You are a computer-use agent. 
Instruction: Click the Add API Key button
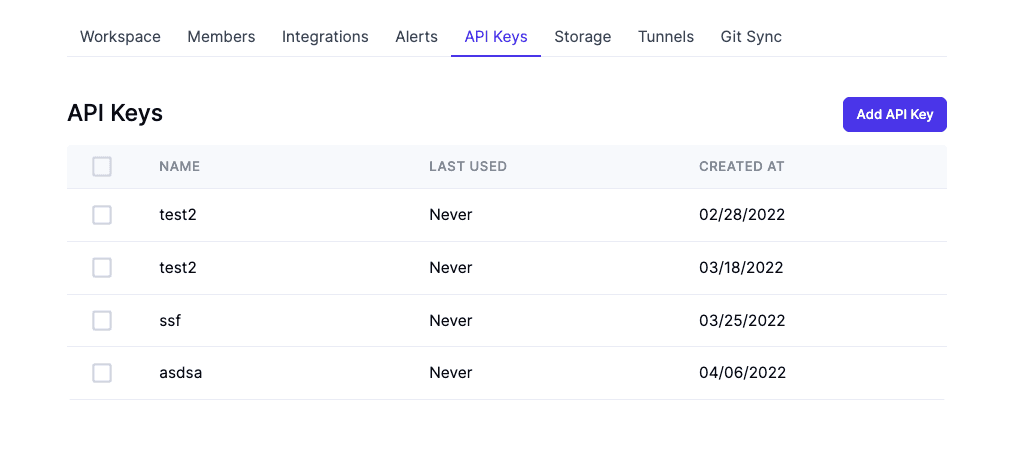894,114
